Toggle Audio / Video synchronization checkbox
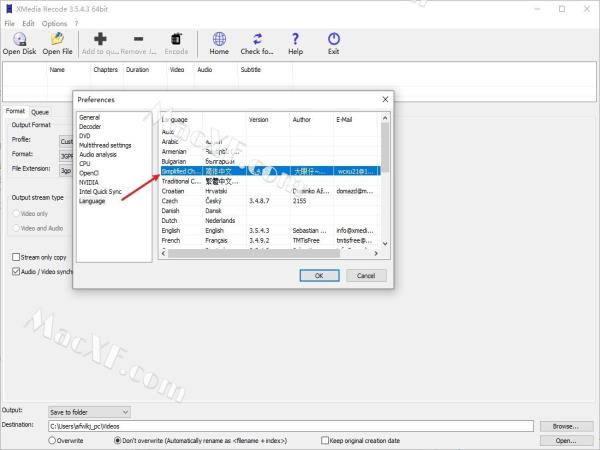 pos(16,272)
